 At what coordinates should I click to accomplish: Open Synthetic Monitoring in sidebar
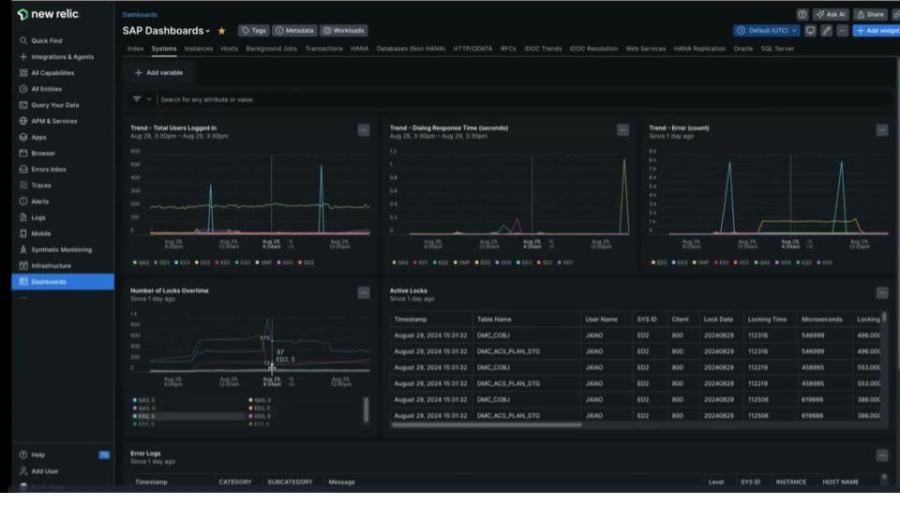(x=61, y=250)
